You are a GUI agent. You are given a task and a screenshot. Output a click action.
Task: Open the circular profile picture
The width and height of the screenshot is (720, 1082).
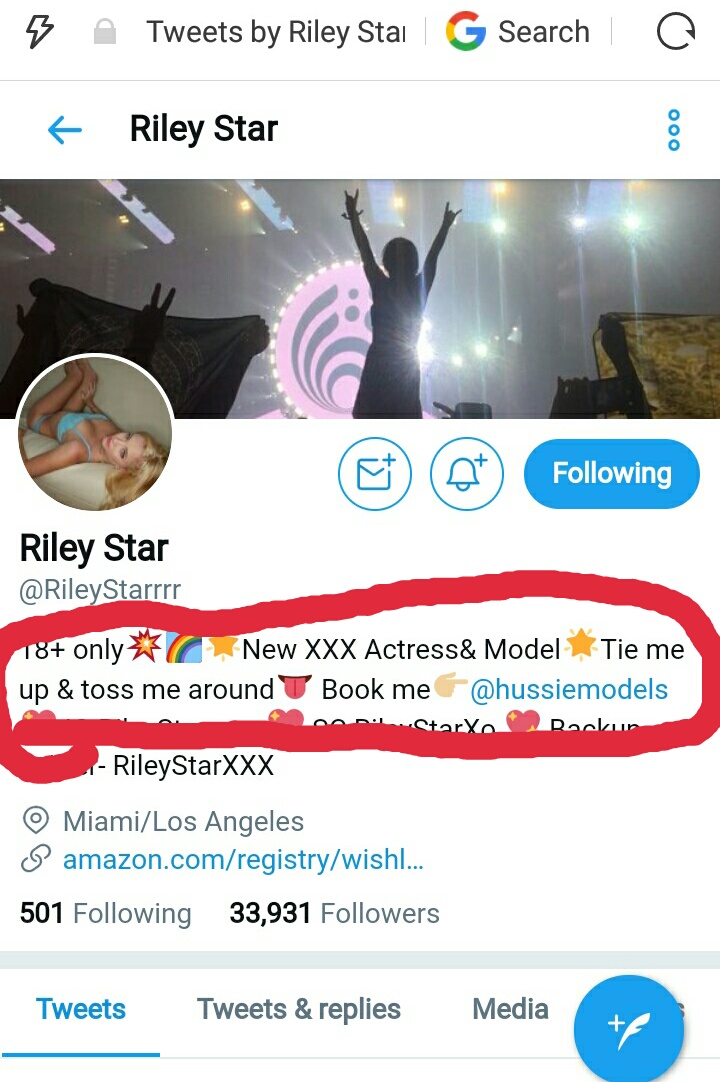[95, 433]
